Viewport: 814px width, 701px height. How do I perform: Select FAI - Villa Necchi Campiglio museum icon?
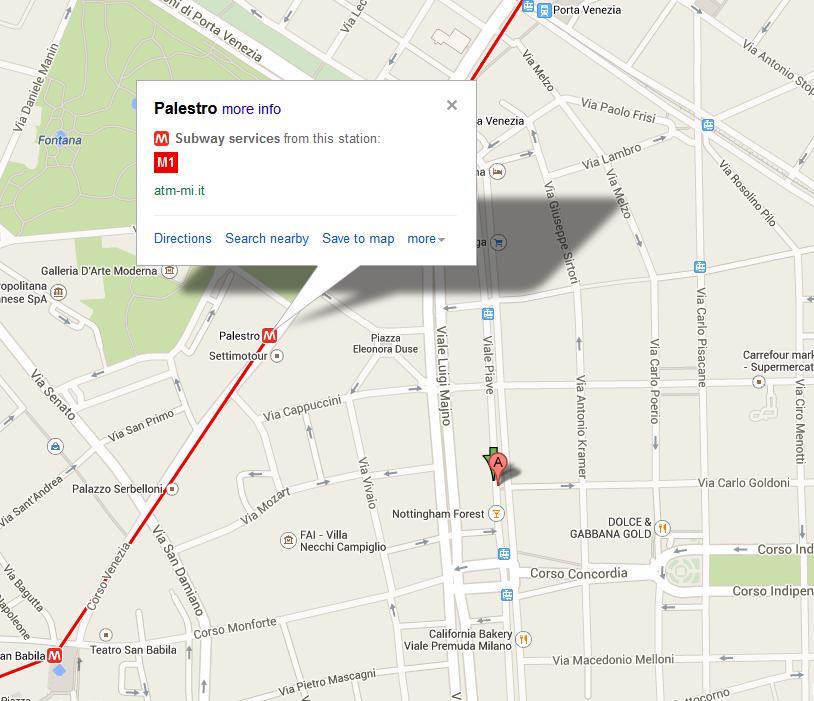pyautogui.click(x=288, y=541)
